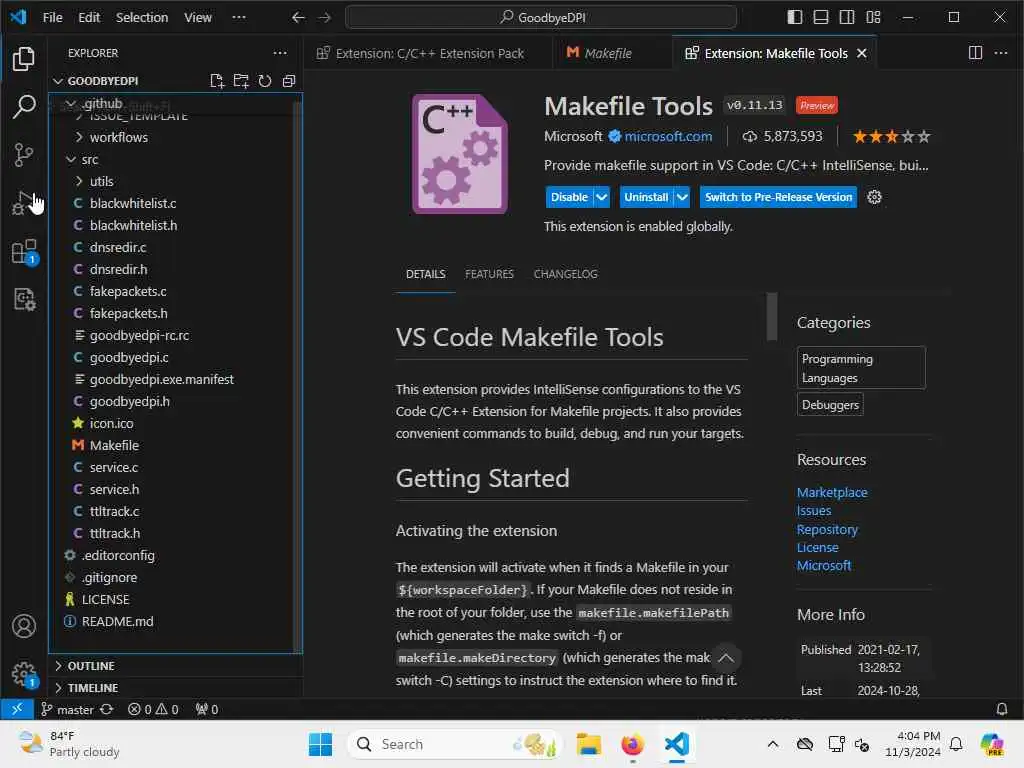The height and width of the screenshot is (768, 1024).
Task: Click Switch to Pre-Release Version
Action: pyautogui.click(x=778, y=197)
